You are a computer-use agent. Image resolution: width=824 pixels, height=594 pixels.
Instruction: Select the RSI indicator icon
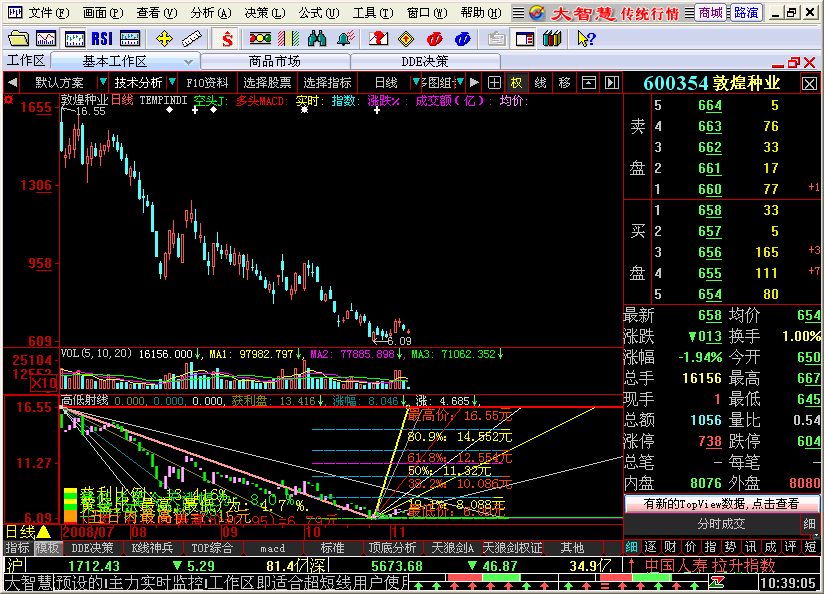tap(102, 38)
